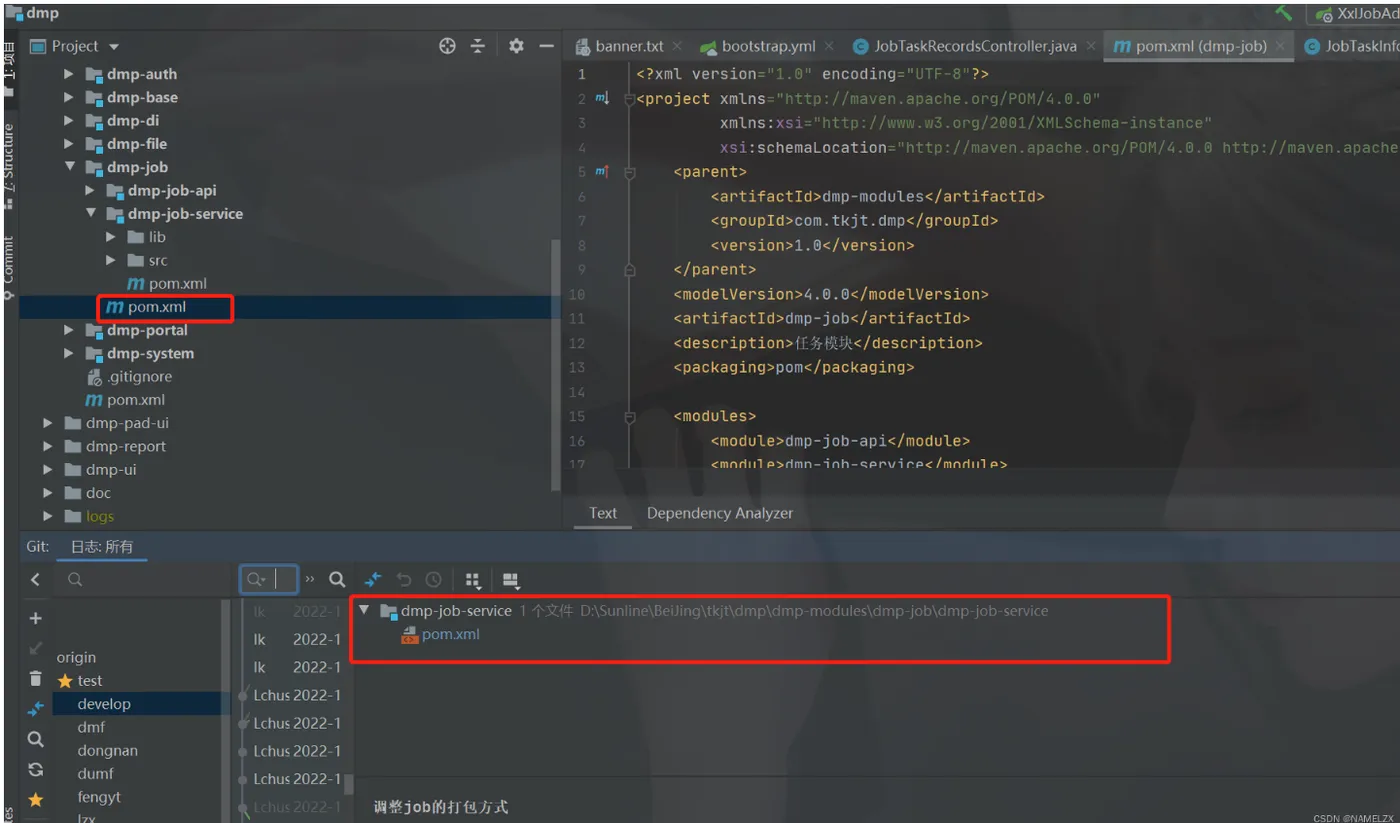1400x823 pixels.
Task: Collapse the dmp-job-service module
Action: point(90,213)
